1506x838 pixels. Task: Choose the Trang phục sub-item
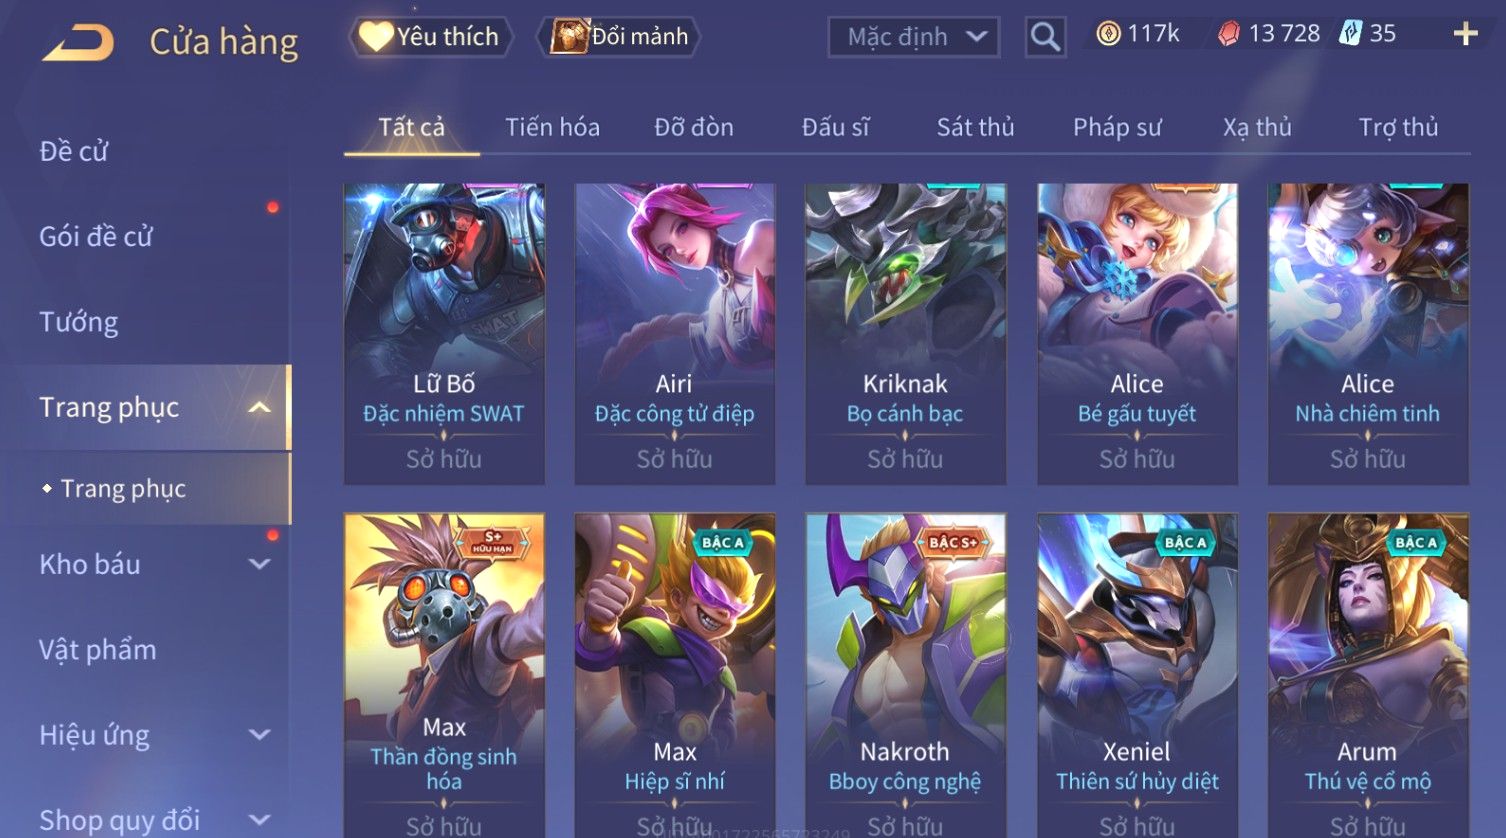coord(123,489)
